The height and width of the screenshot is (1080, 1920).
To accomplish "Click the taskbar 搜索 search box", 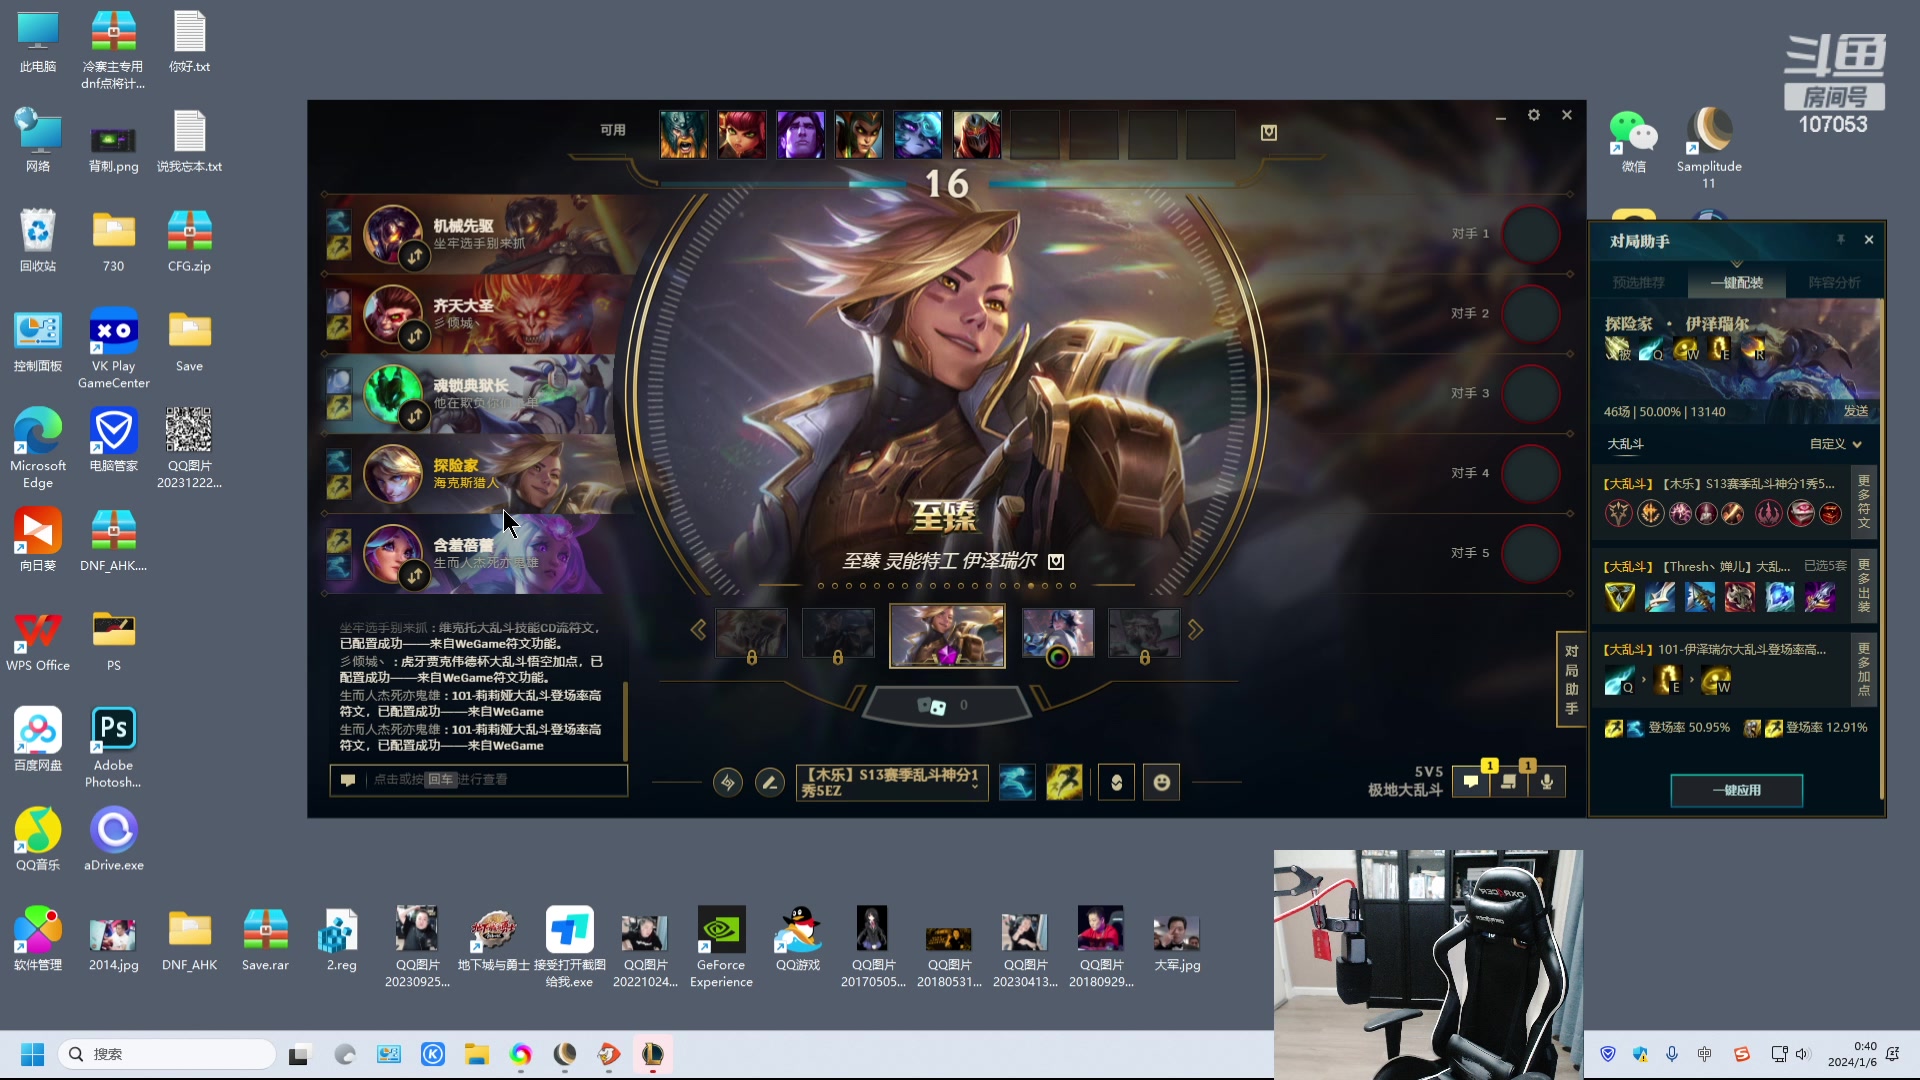I will click(x=167, y=1054).
